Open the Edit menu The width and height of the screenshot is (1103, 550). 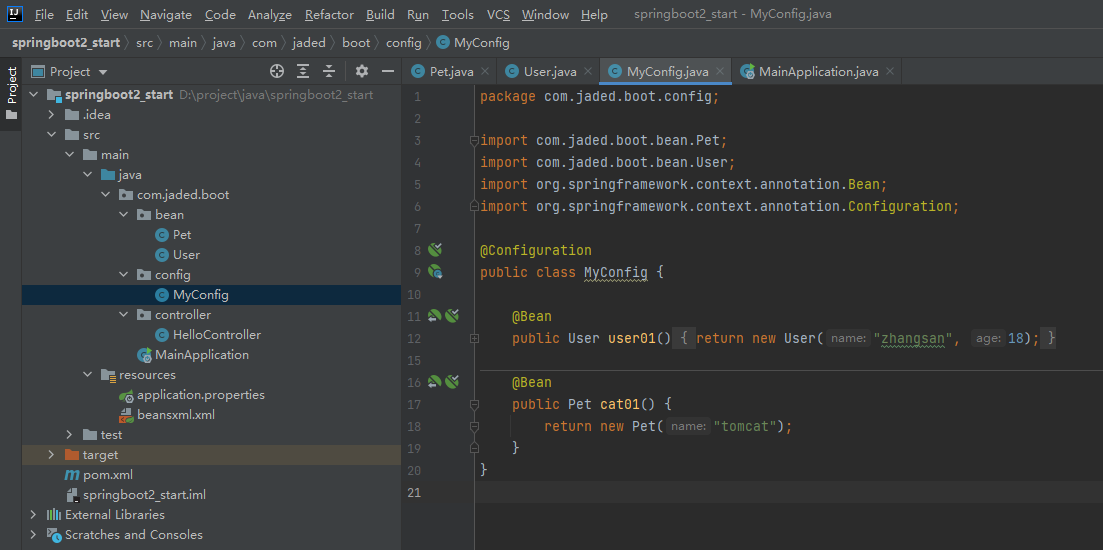(x=77, y=15)
